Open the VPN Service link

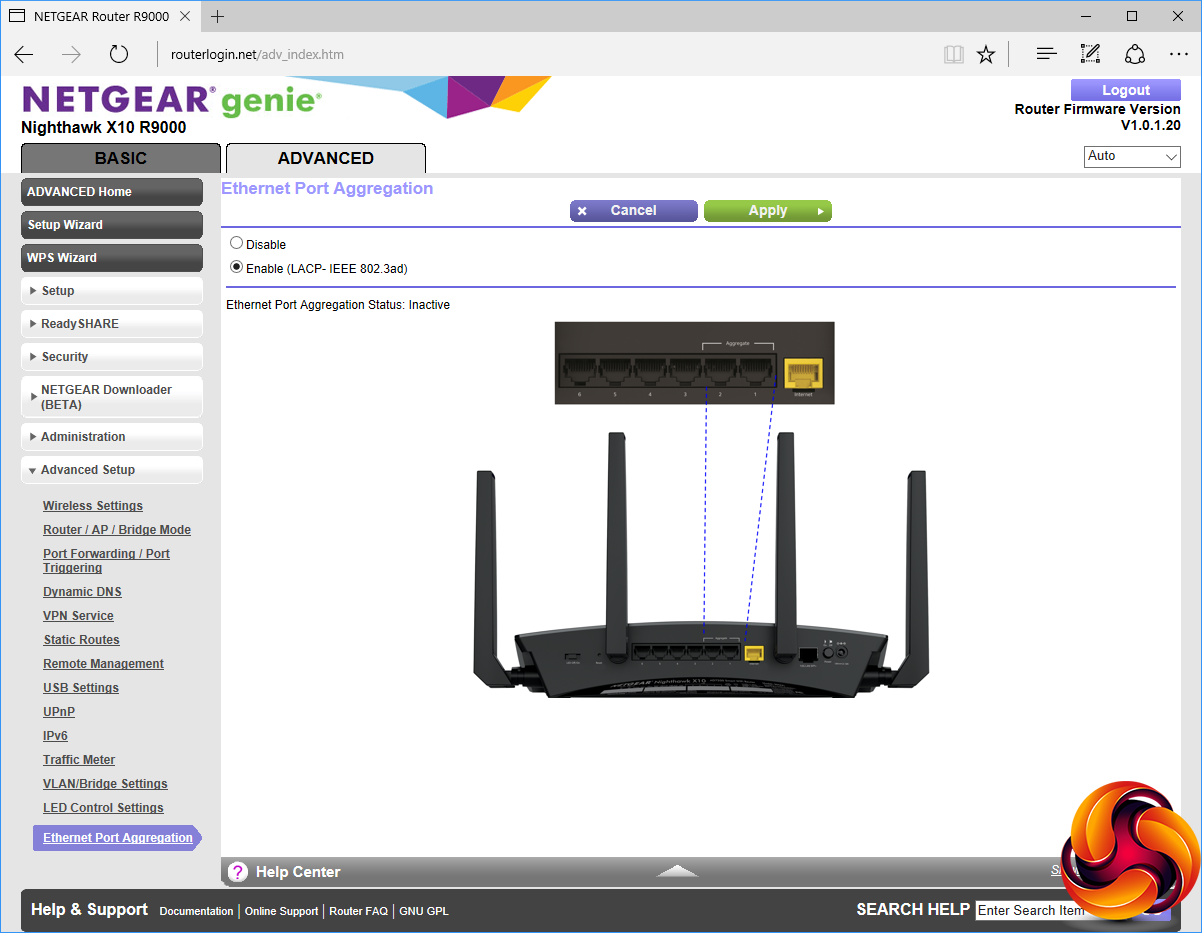point(78,616)
